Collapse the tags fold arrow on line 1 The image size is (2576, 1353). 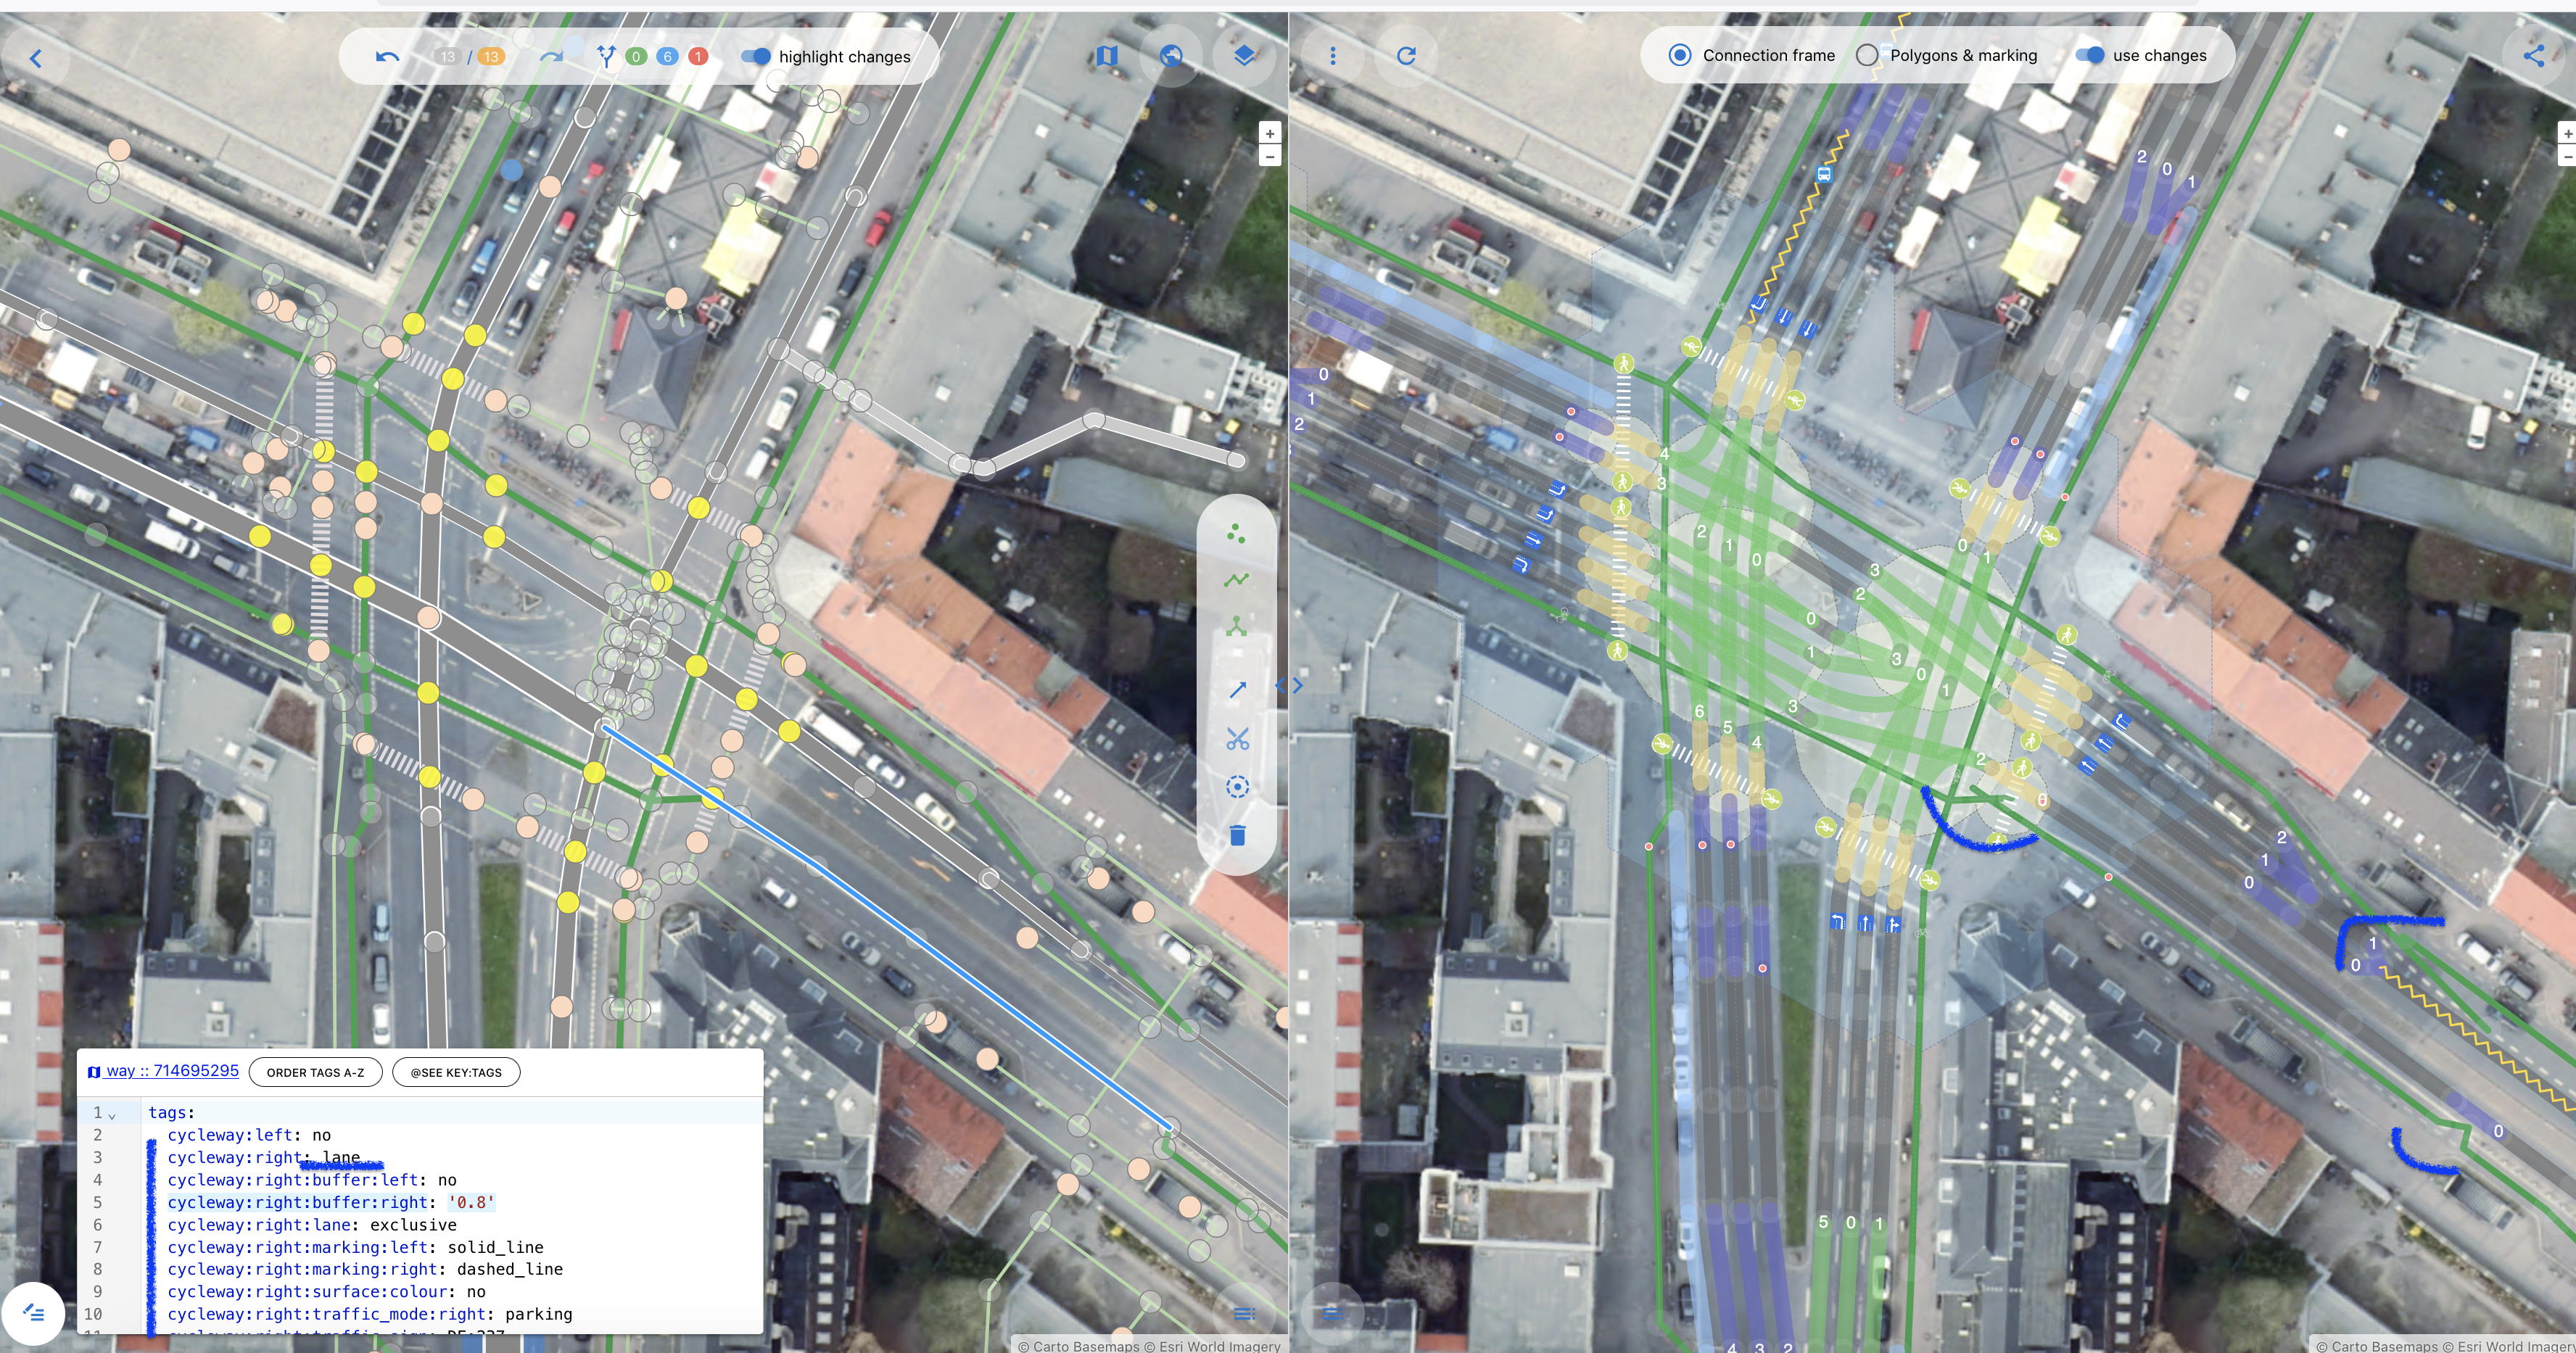(x=112, y=1114)
